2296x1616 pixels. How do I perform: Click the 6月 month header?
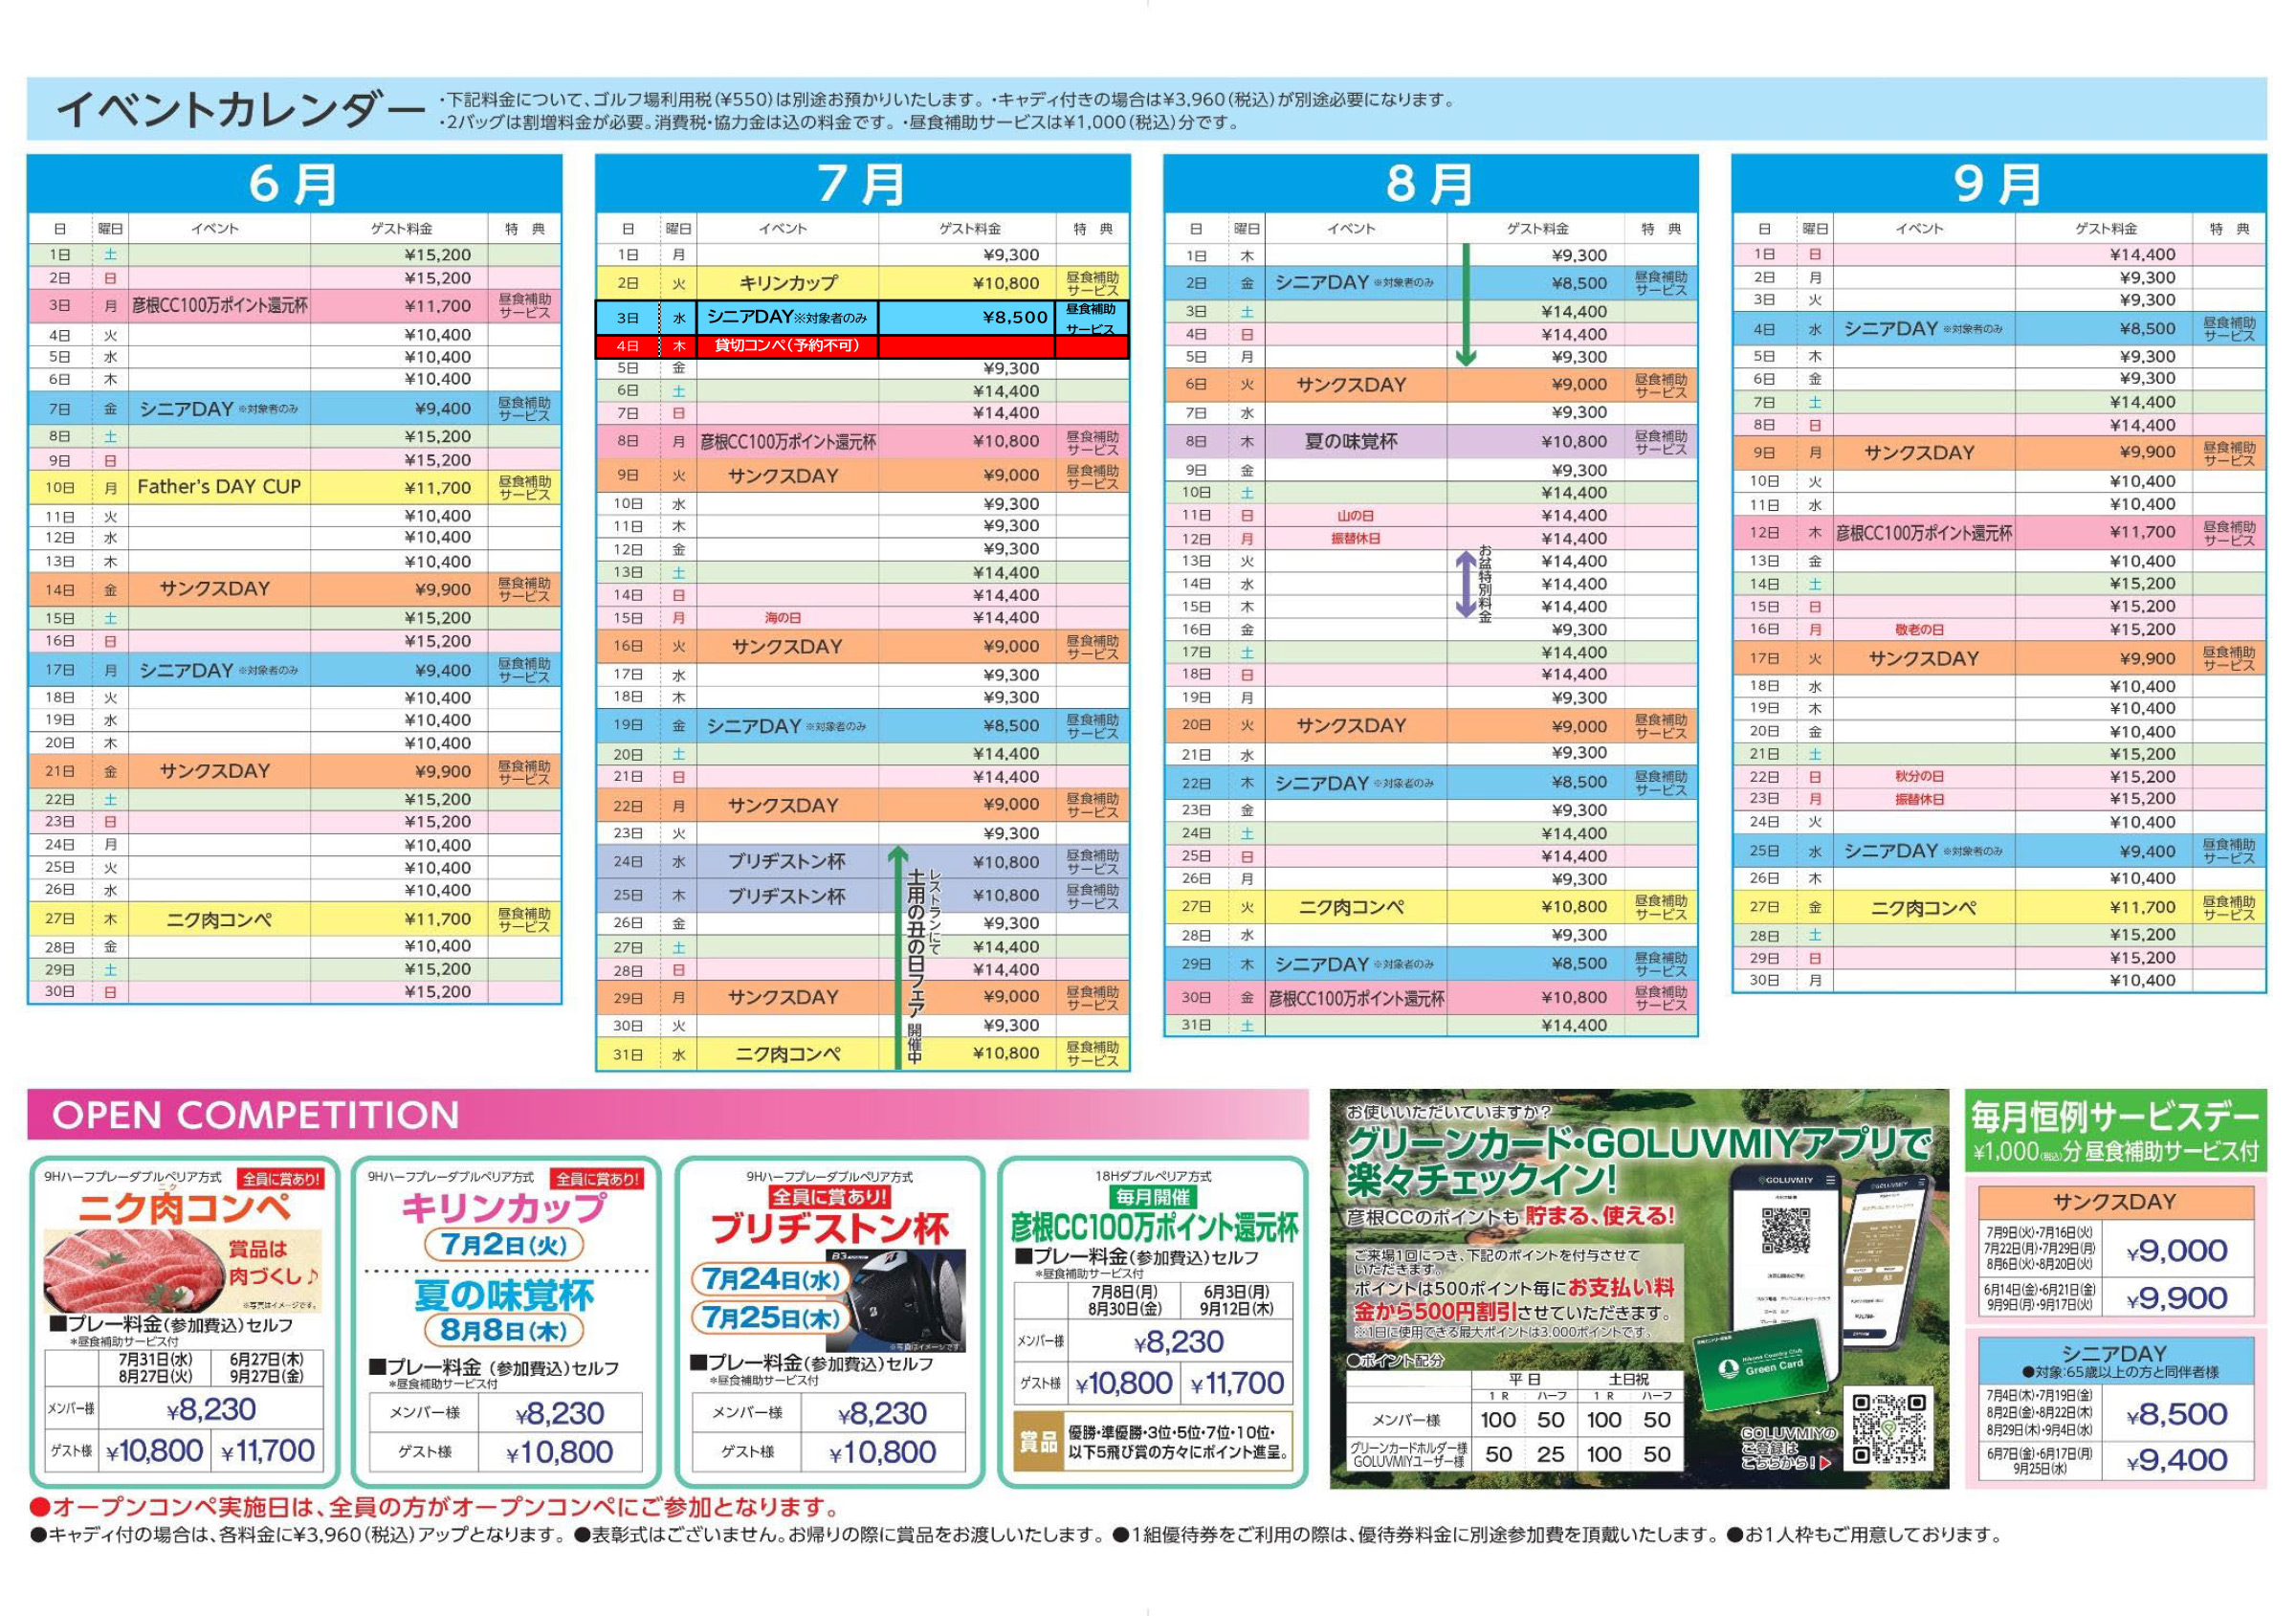tap(294, 183)
